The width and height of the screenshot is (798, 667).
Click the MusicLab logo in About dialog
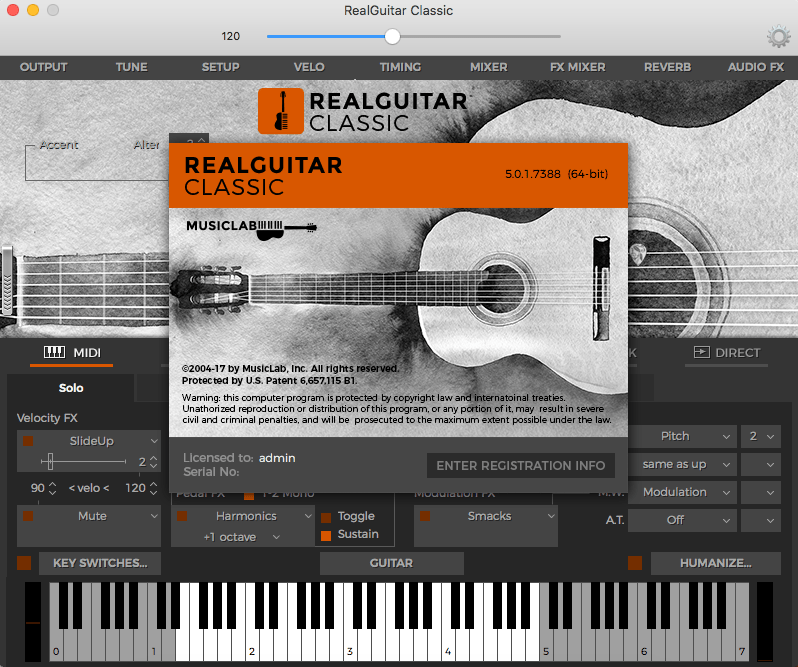tap(251, 228)
